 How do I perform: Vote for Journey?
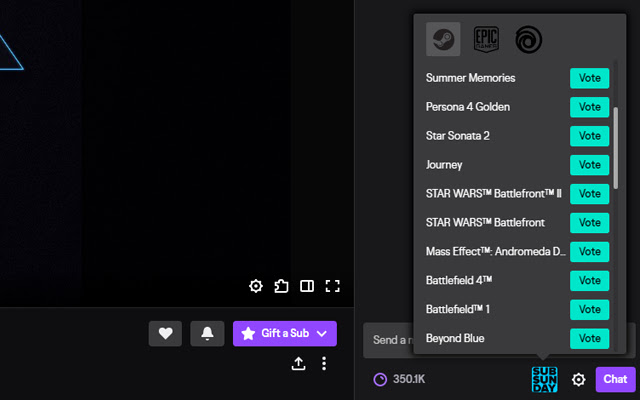(589, 164)
